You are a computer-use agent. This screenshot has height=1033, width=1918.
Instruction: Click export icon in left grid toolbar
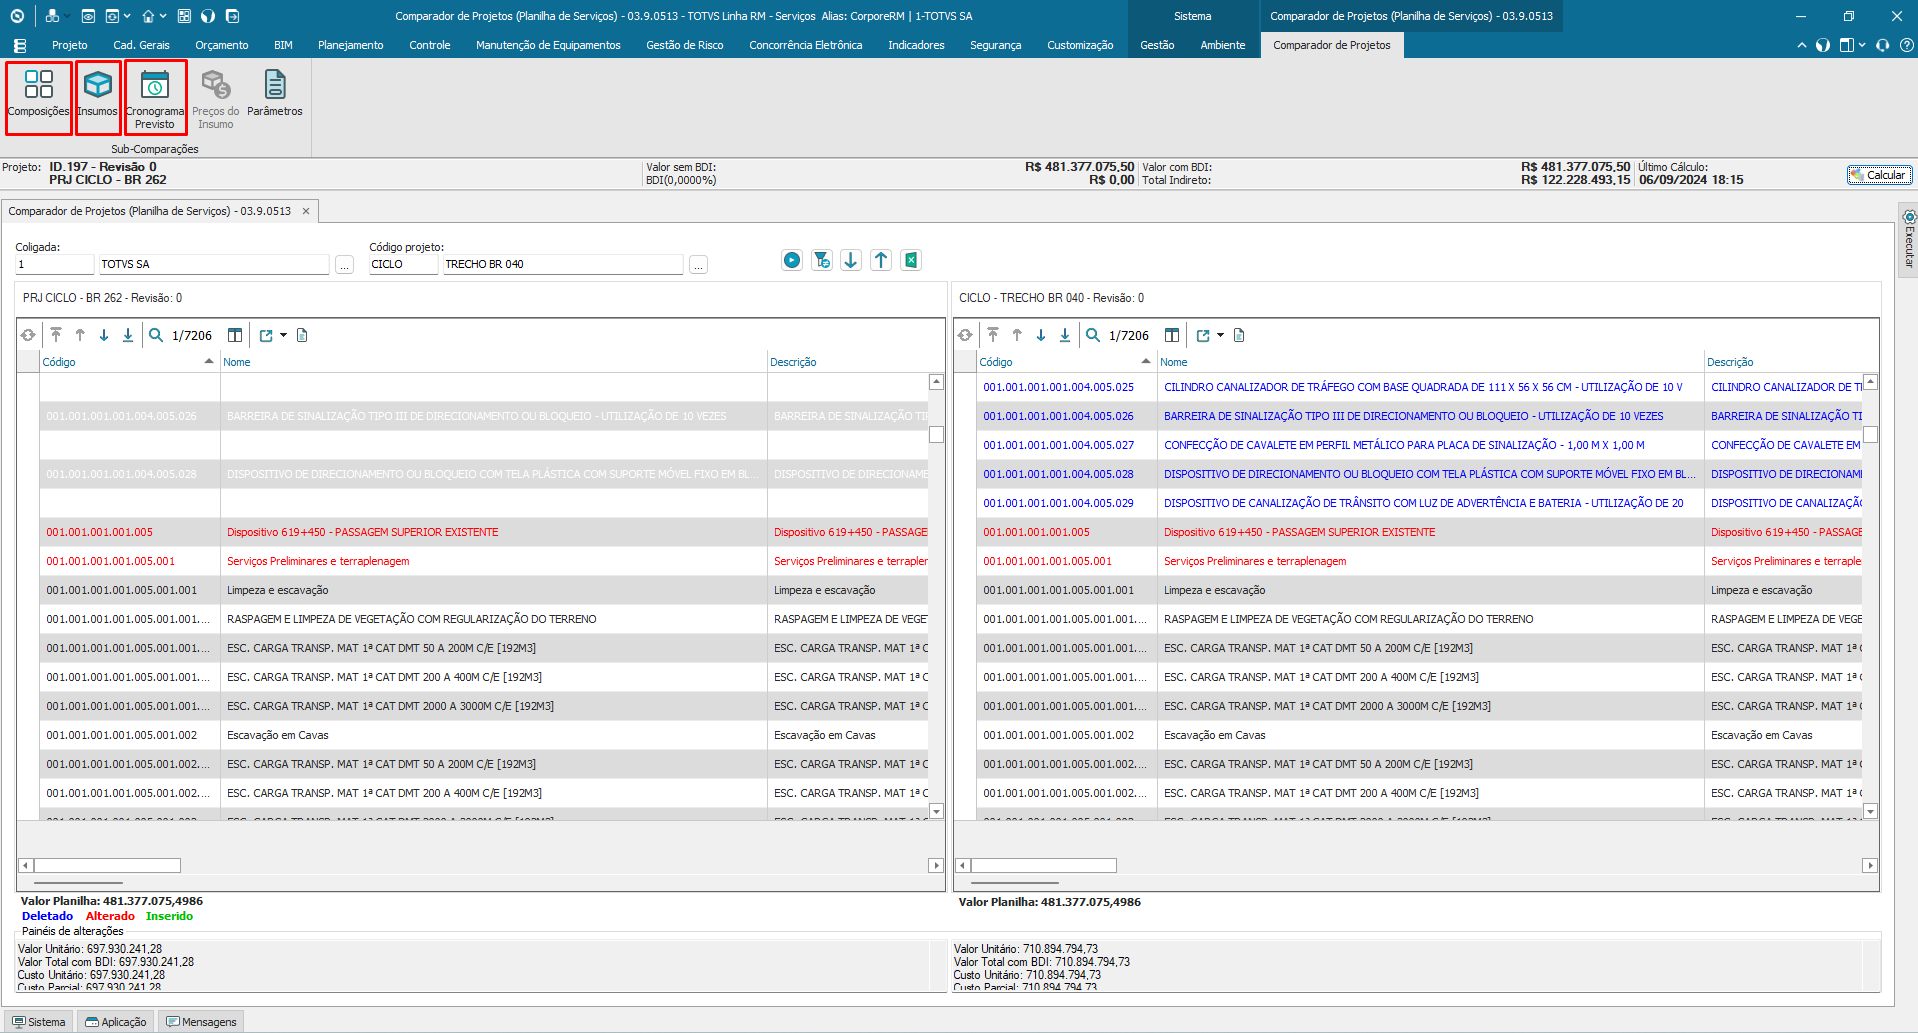click(x=266, y=335)
